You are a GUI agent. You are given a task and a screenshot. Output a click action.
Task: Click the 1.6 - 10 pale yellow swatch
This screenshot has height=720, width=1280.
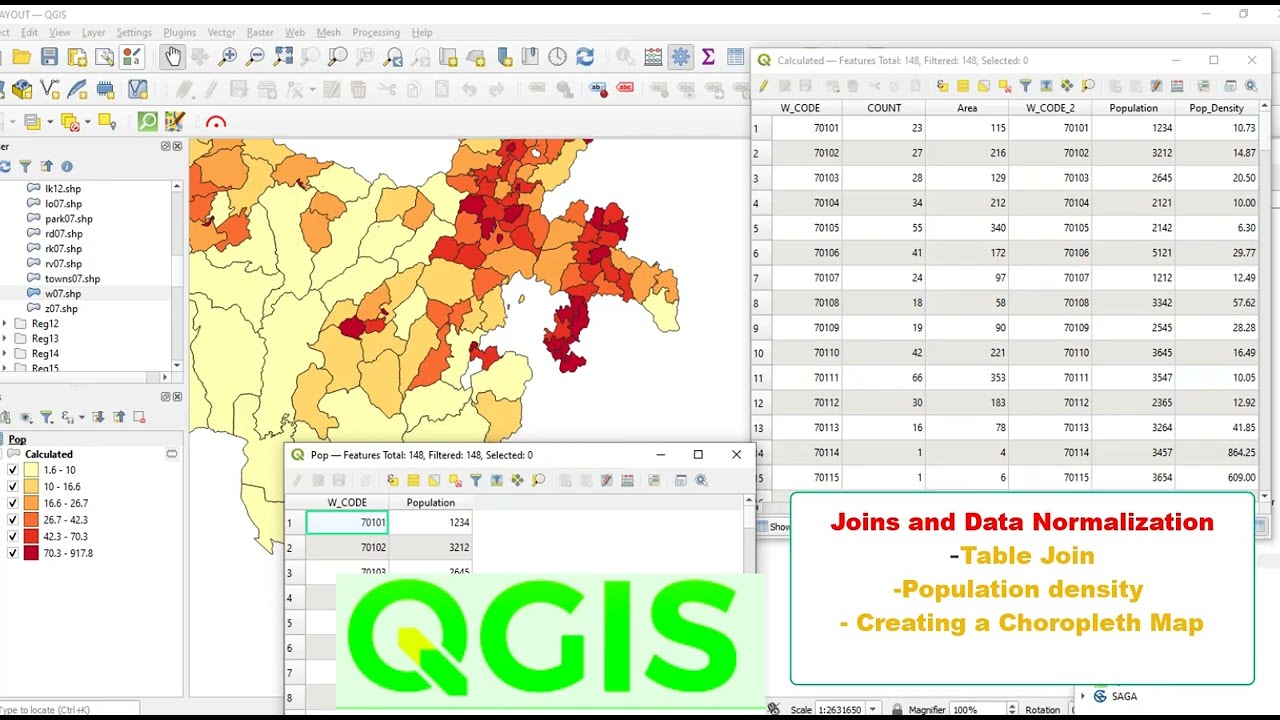coord(32,470)
